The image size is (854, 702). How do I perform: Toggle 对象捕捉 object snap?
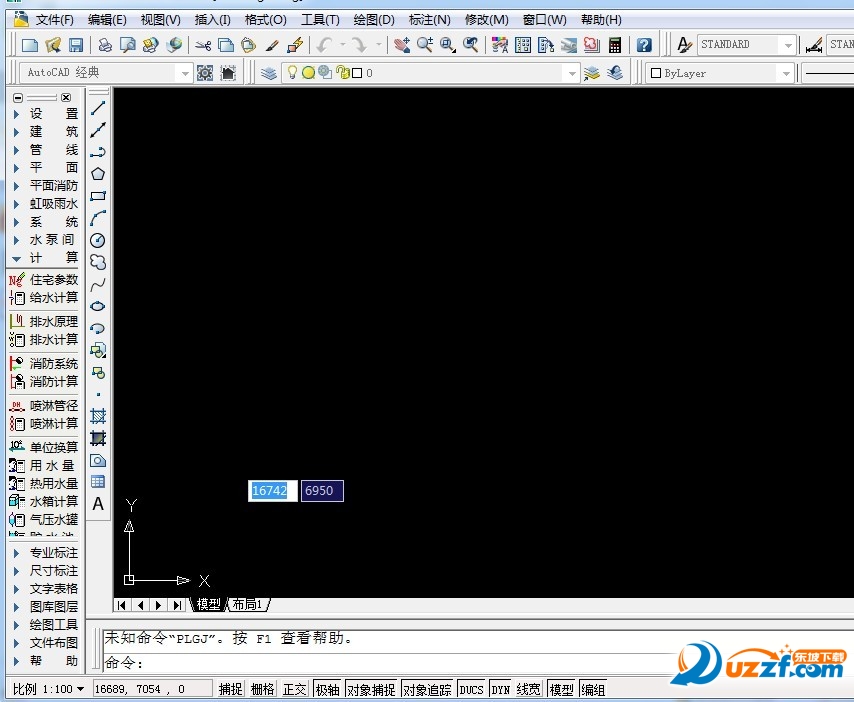click(x=371, y=689)
